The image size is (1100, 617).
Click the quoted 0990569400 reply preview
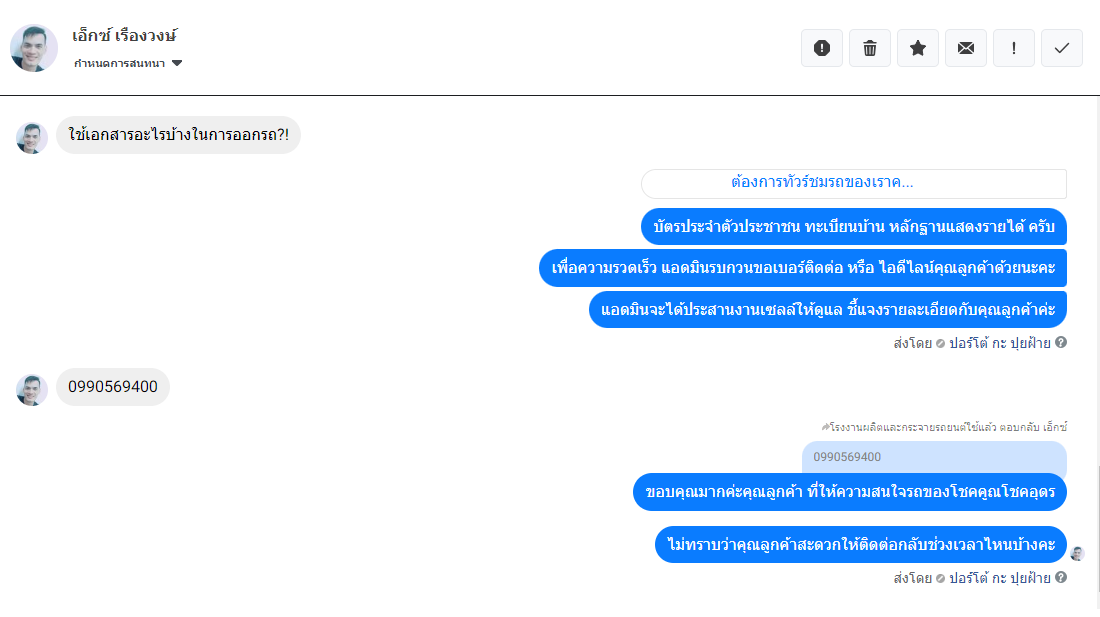point(934,457)
